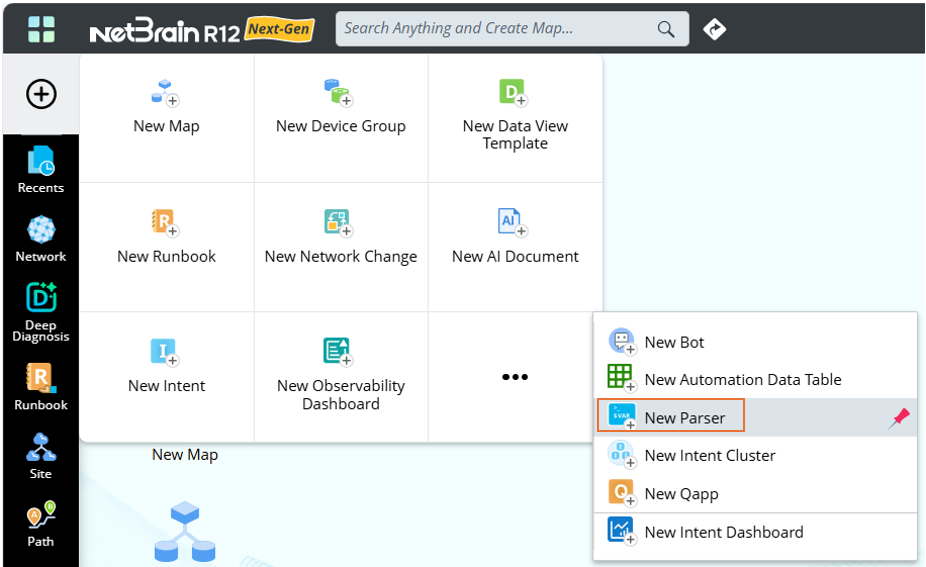The height and width of the screenshot is (567, 926).
Task: Click the Next-Gen badge
Action: pyautogui.click(x=279, y=29)
